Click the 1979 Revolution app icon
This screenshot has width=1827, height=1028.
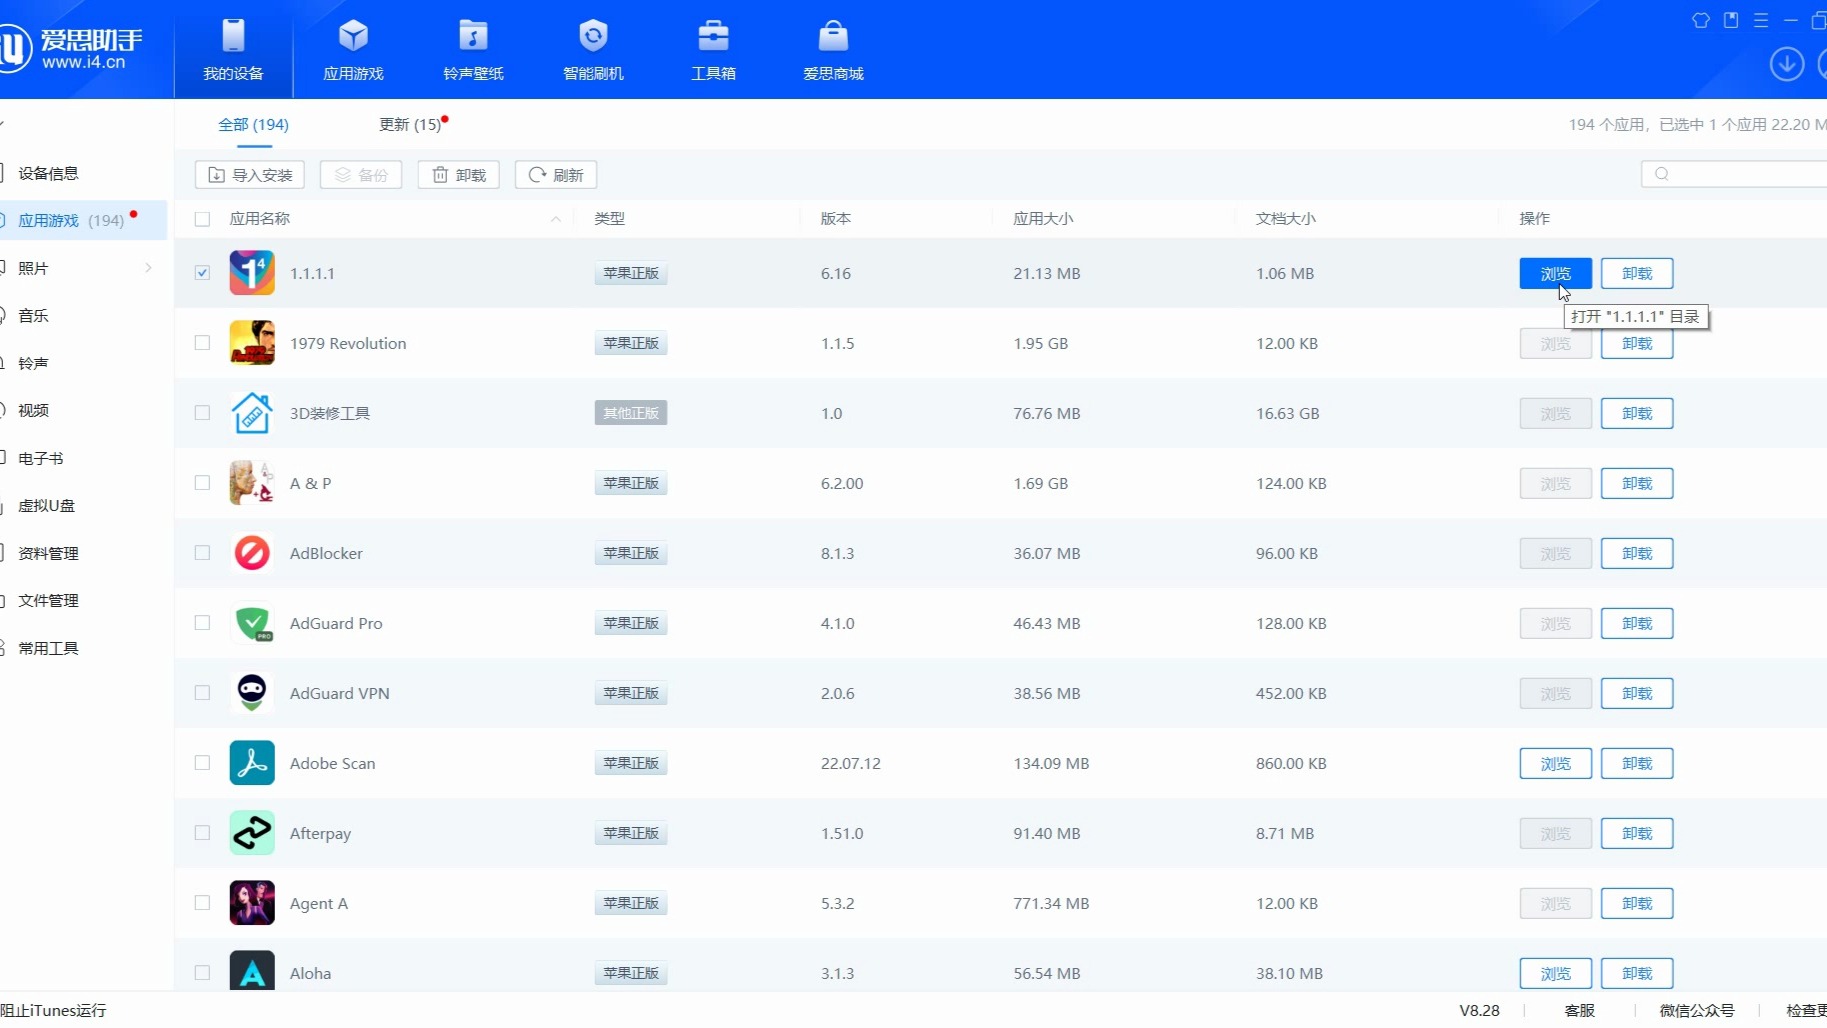(252, 343)
